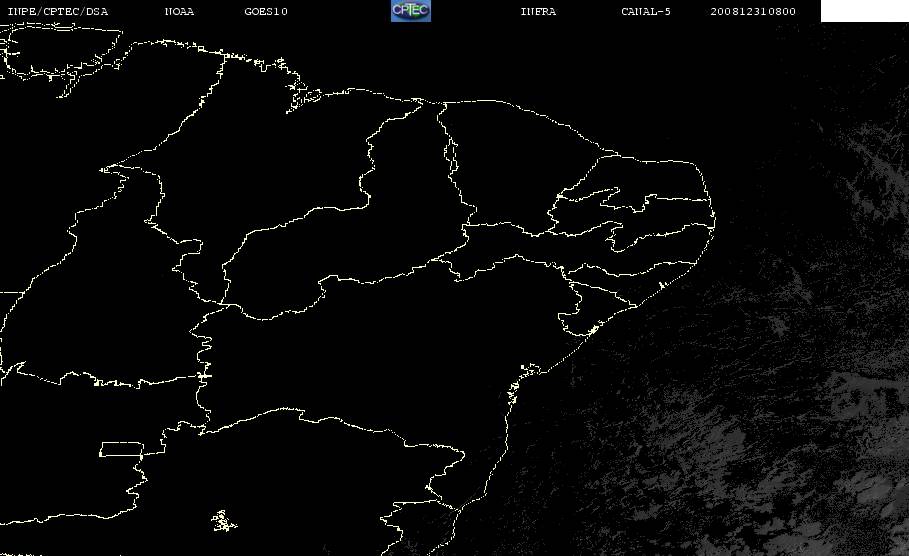The width and height of the screenshot is (909, 556).
Task: Click the jagged river delta on the north coast
Action: click(302, 96)
